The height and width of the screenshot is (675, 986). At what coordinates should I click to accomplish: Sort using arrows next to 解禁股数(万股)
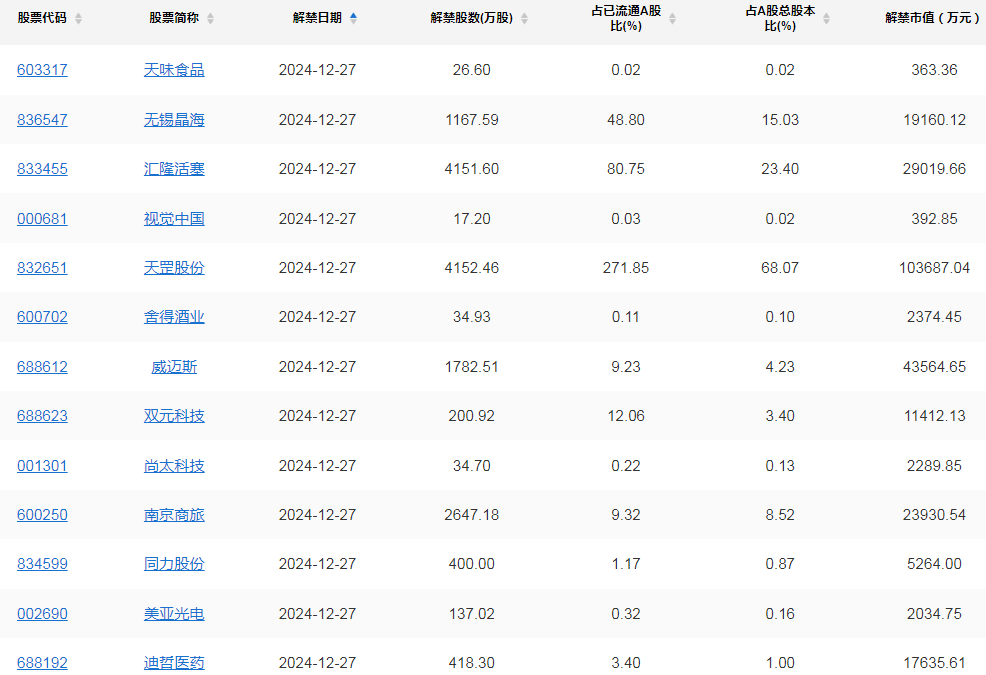click(x=524, y=19)
